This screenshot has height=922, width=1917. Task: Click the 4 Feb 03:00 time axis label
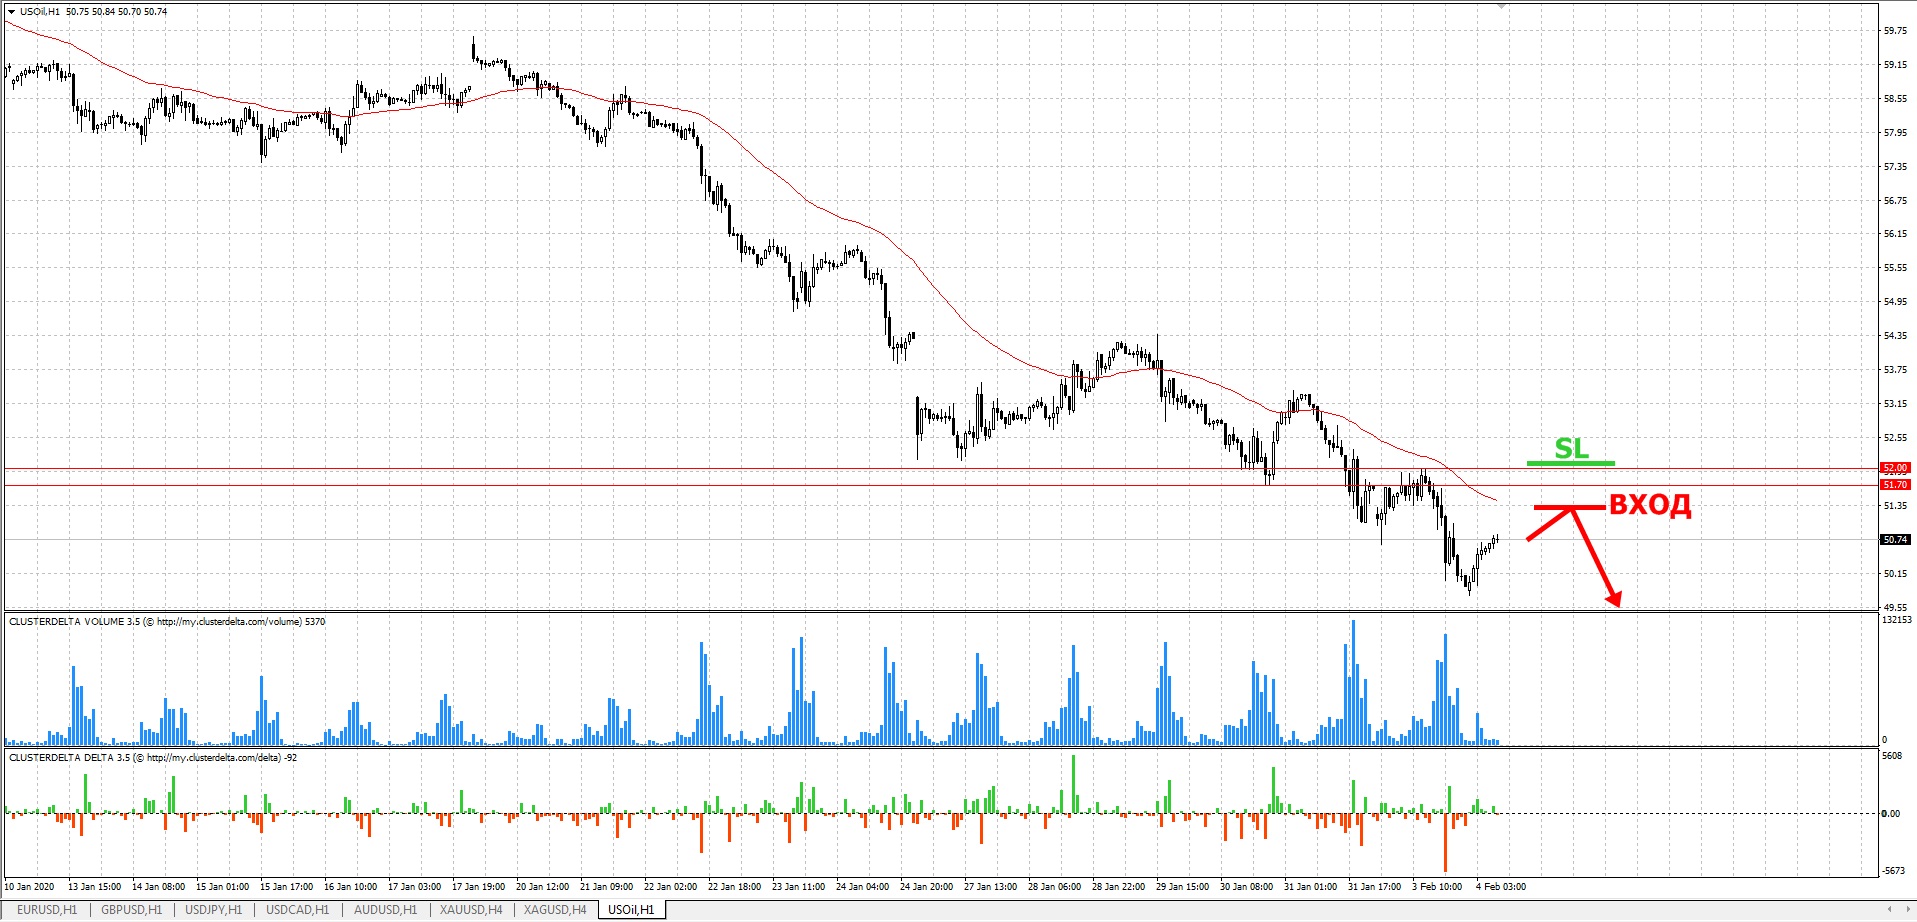[x=1501, y=886]
